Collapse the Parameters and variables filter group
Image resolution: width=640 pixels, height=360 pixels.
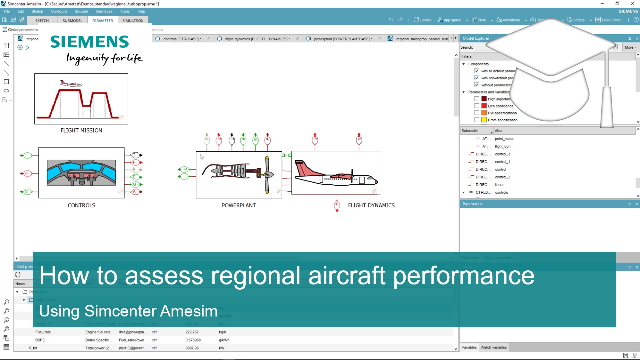pyautogui.click(x=464, y=92)
